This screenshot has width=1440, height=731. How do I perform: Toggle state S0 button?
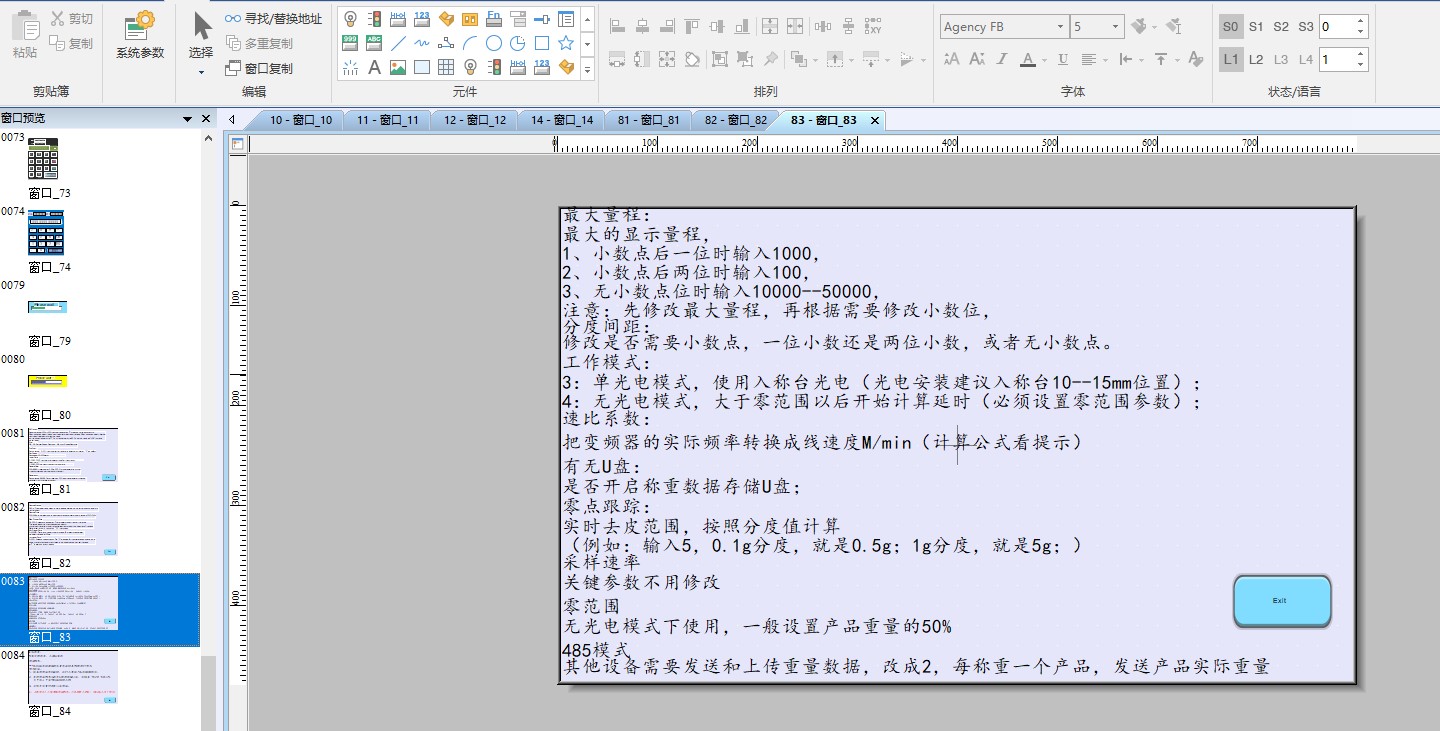(1230, 27)
